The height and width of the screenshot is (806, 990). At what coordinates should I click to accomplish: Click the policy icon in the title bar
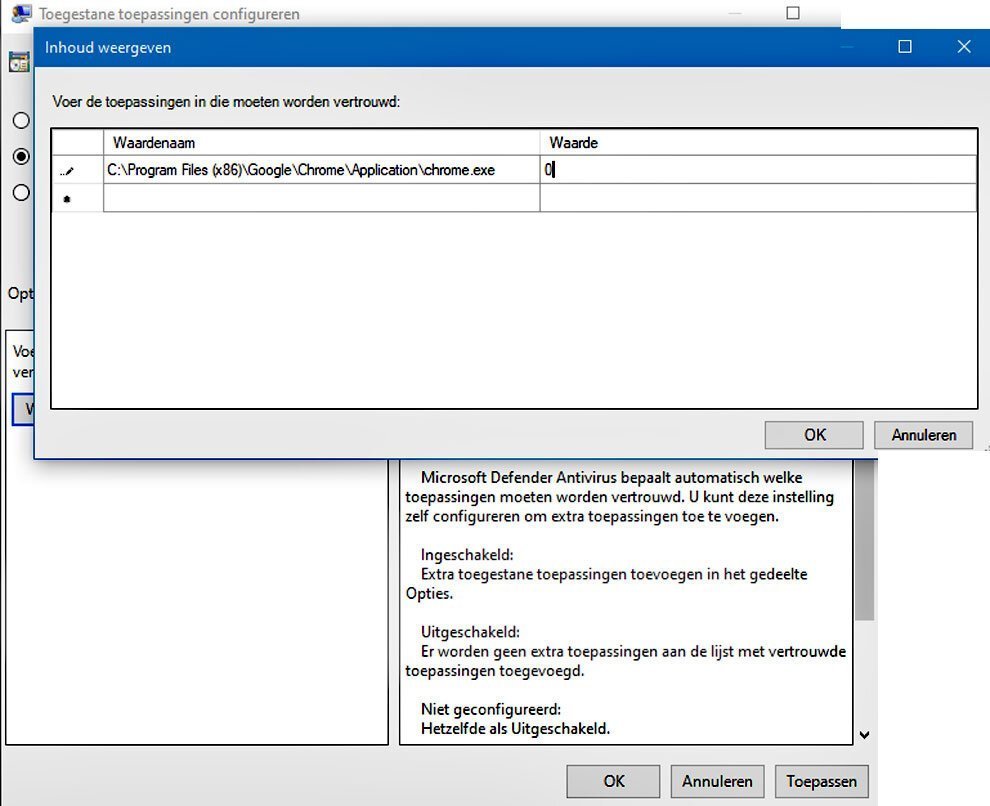click(21, 13)
